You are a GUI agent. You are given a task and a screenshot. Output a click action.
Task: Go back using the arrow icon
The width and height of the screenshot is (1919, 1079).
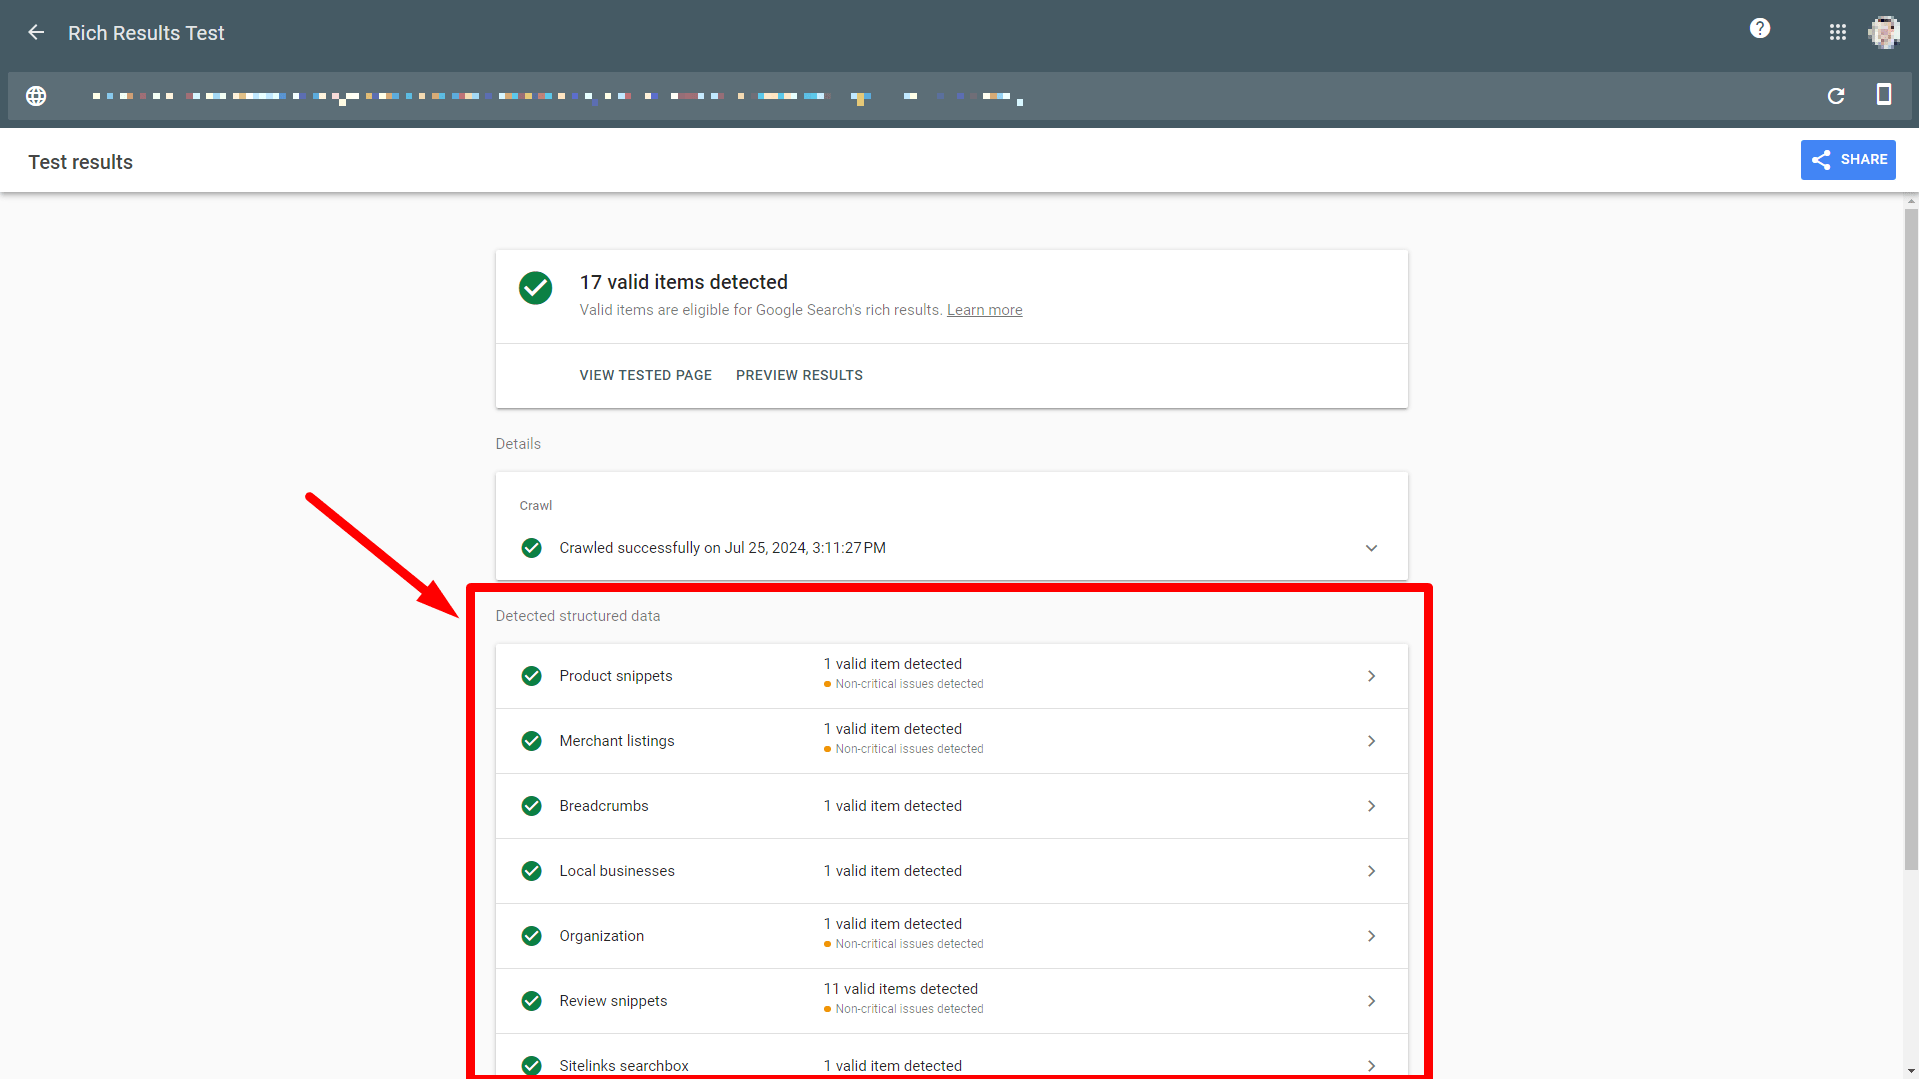coord(36,33)
